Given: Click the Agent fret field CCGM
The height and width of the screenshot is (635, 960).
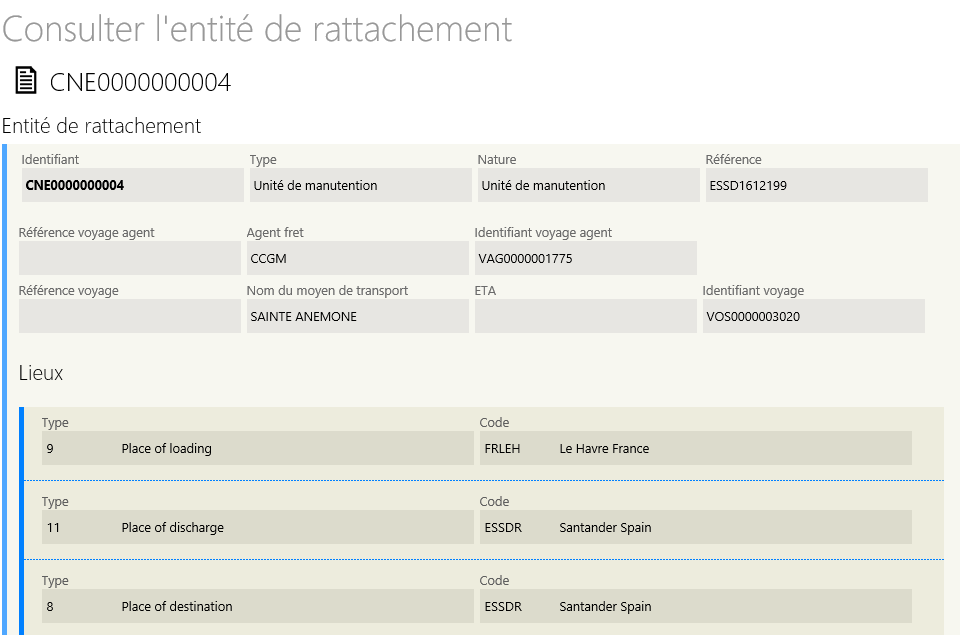Looking at the screenshot, I should click(358, 258).
